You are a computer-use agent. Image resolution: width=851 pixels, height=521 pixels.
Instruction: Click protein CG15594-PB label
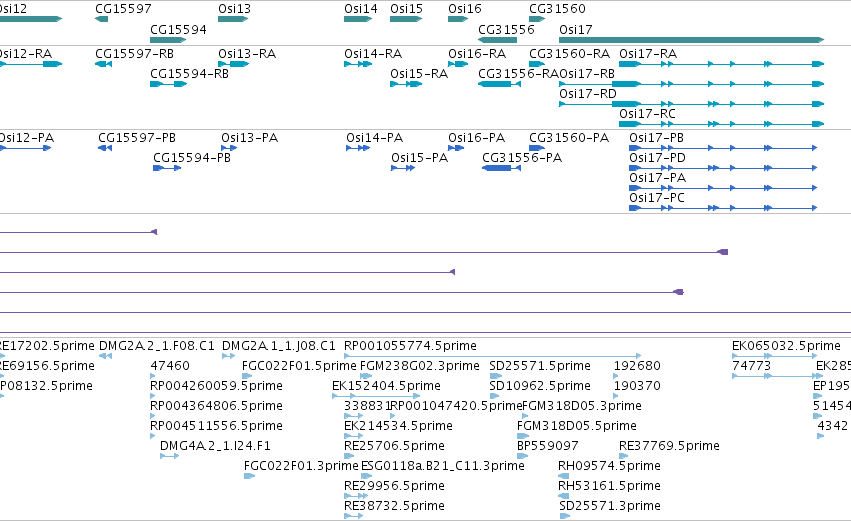[x=192, y=158]
